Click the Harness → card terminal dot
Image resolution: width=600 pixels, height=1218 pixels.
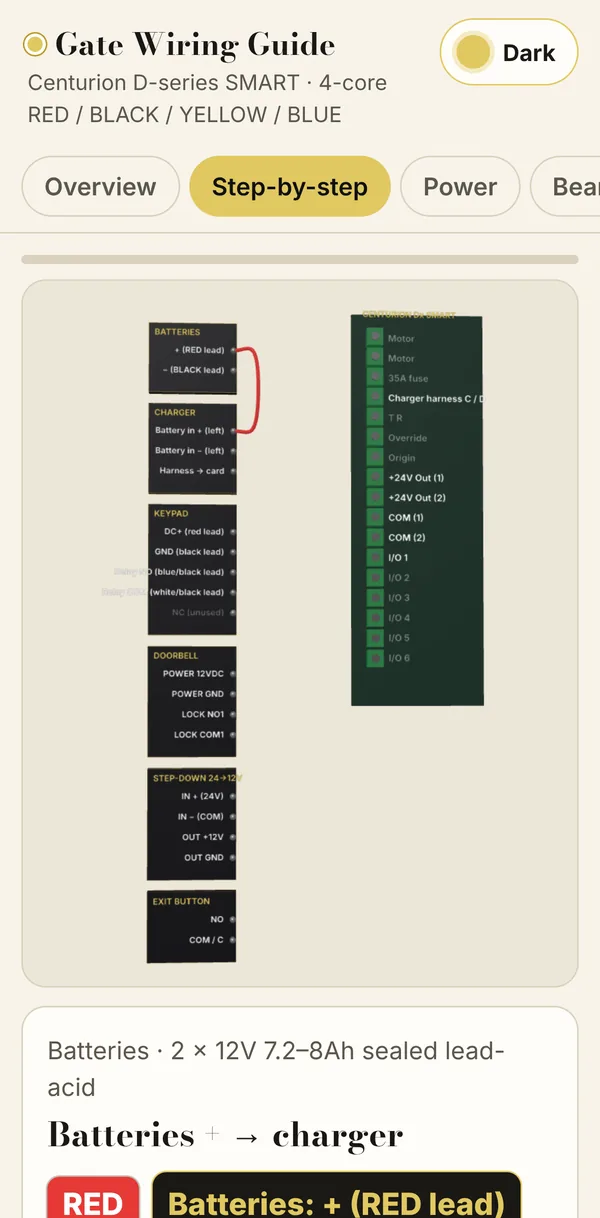point(233,471)
